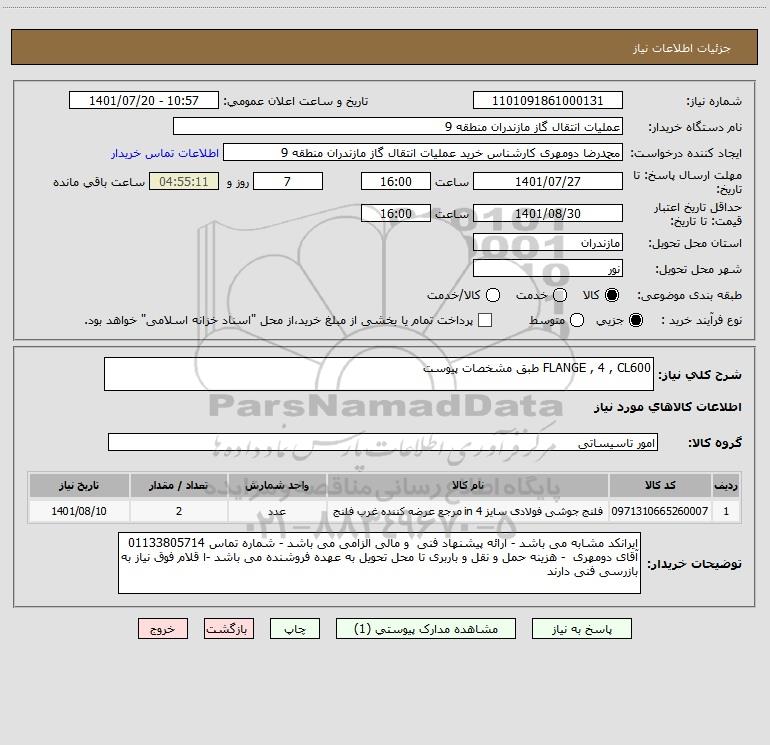Click the مشاهده مدارک پیوستی (1) button
770x745 pixels.
(426, 629)
